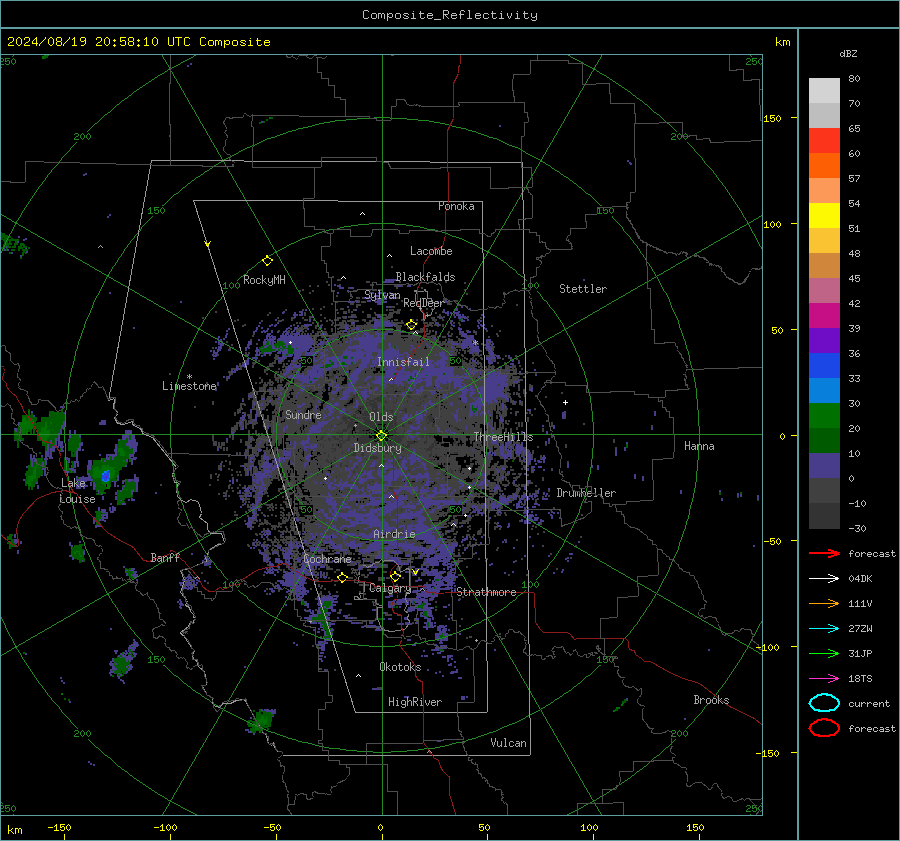Click the Brooks town label
Viewport: 900px width, 841px height.
click(711, 700)
